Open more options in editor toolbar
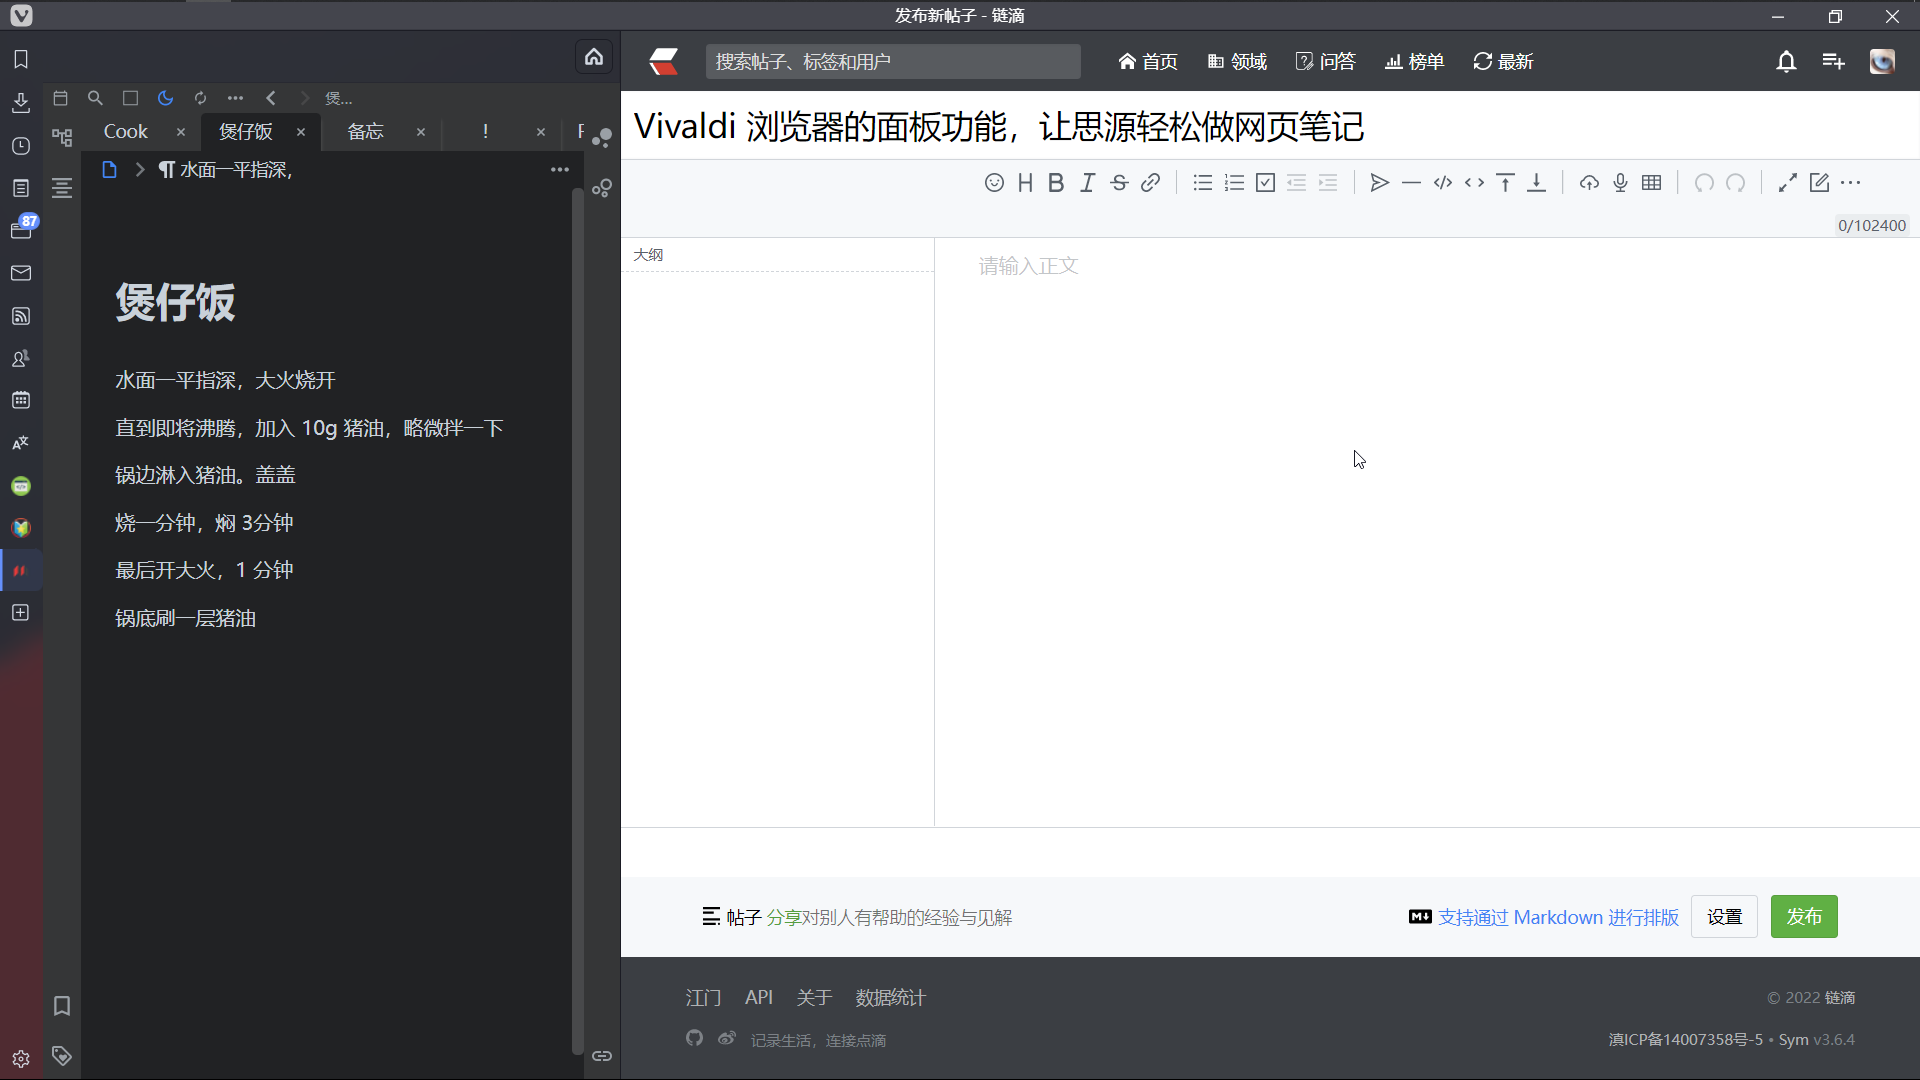 pyautogui.click(x=1851, y=183)
